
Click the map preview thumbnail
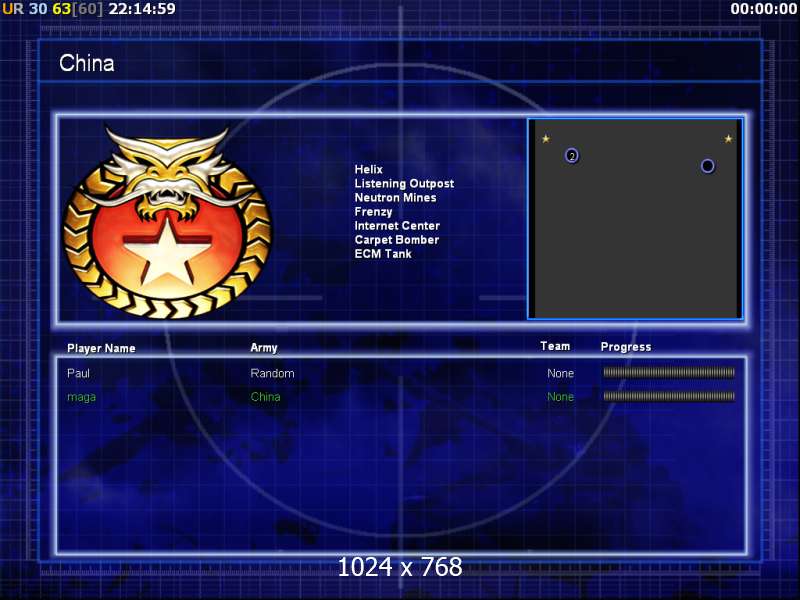(x=635, y=219)
